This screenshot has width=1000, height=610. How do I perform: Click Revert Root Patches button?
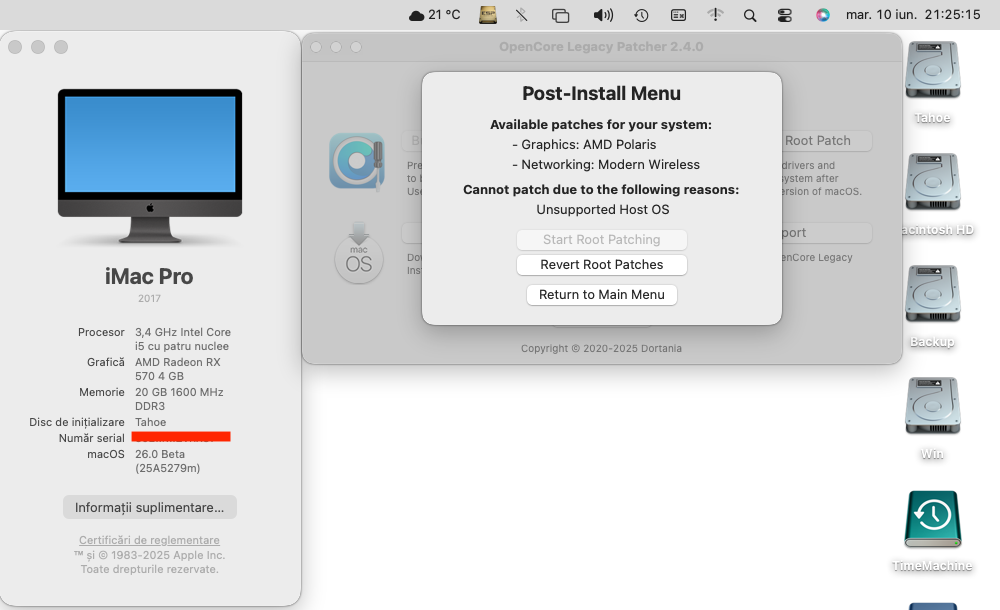pos(601,265)
